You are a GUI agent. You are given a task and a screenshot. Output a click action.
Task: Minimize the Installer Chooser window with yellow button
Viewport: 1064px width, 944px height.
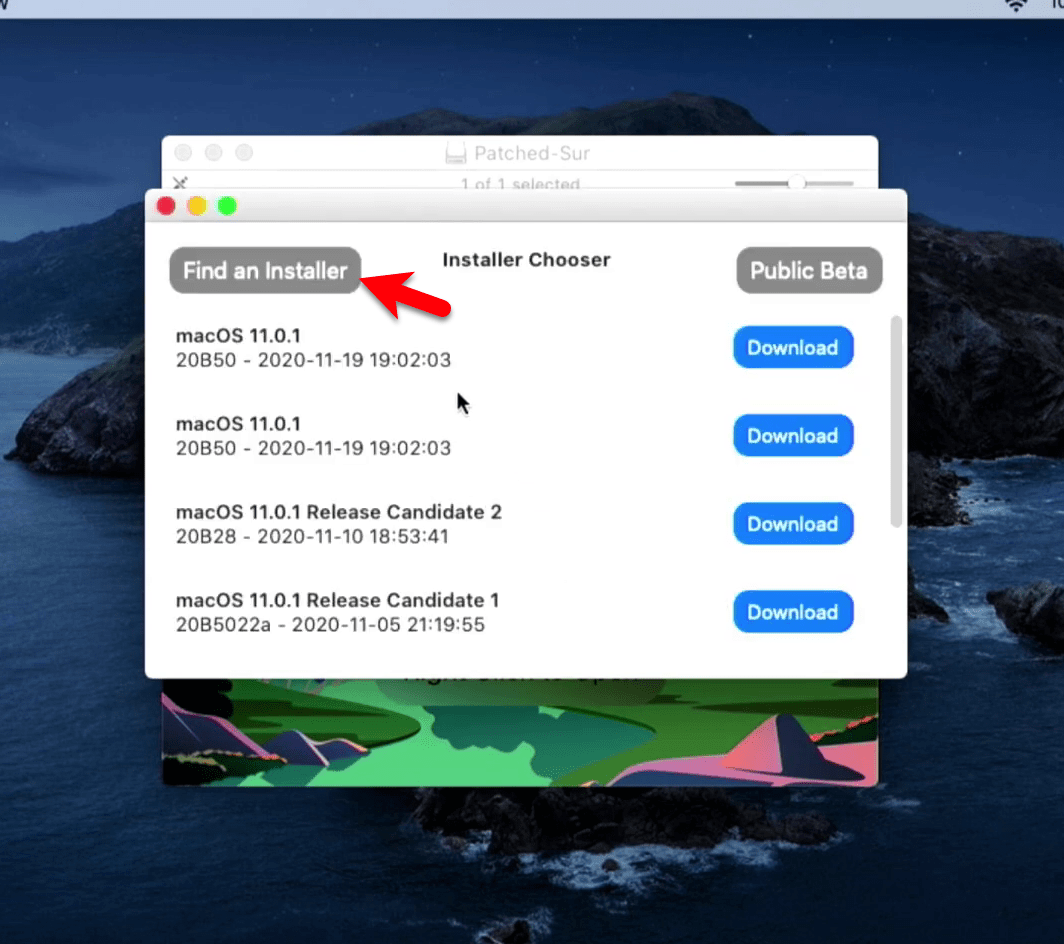coord(197,206)
